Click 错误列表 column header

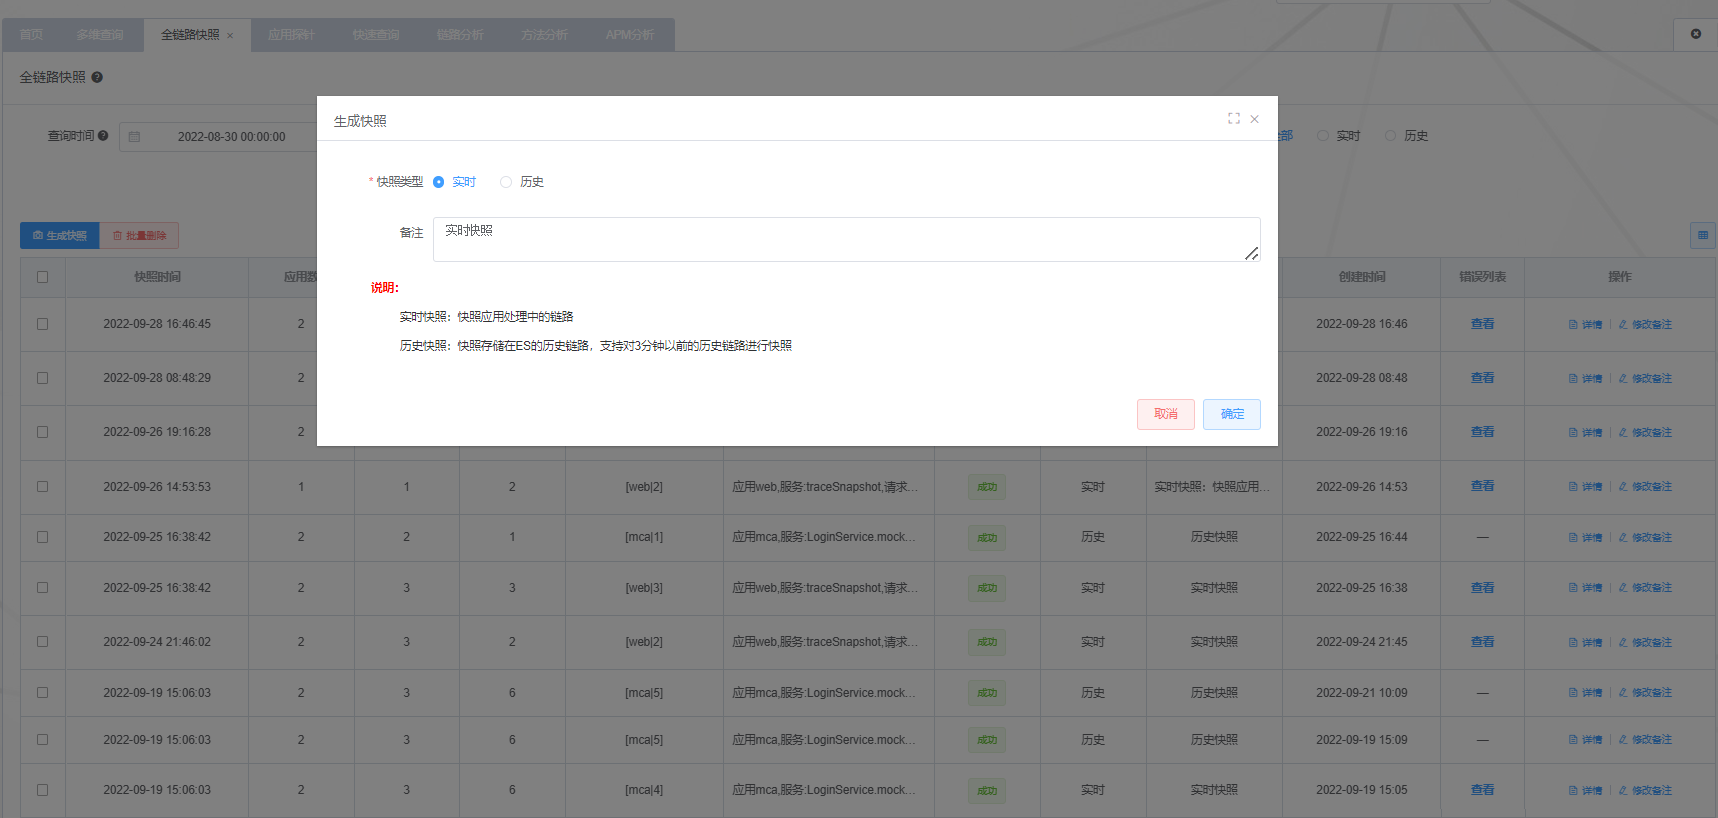[x=1482, y=277]
